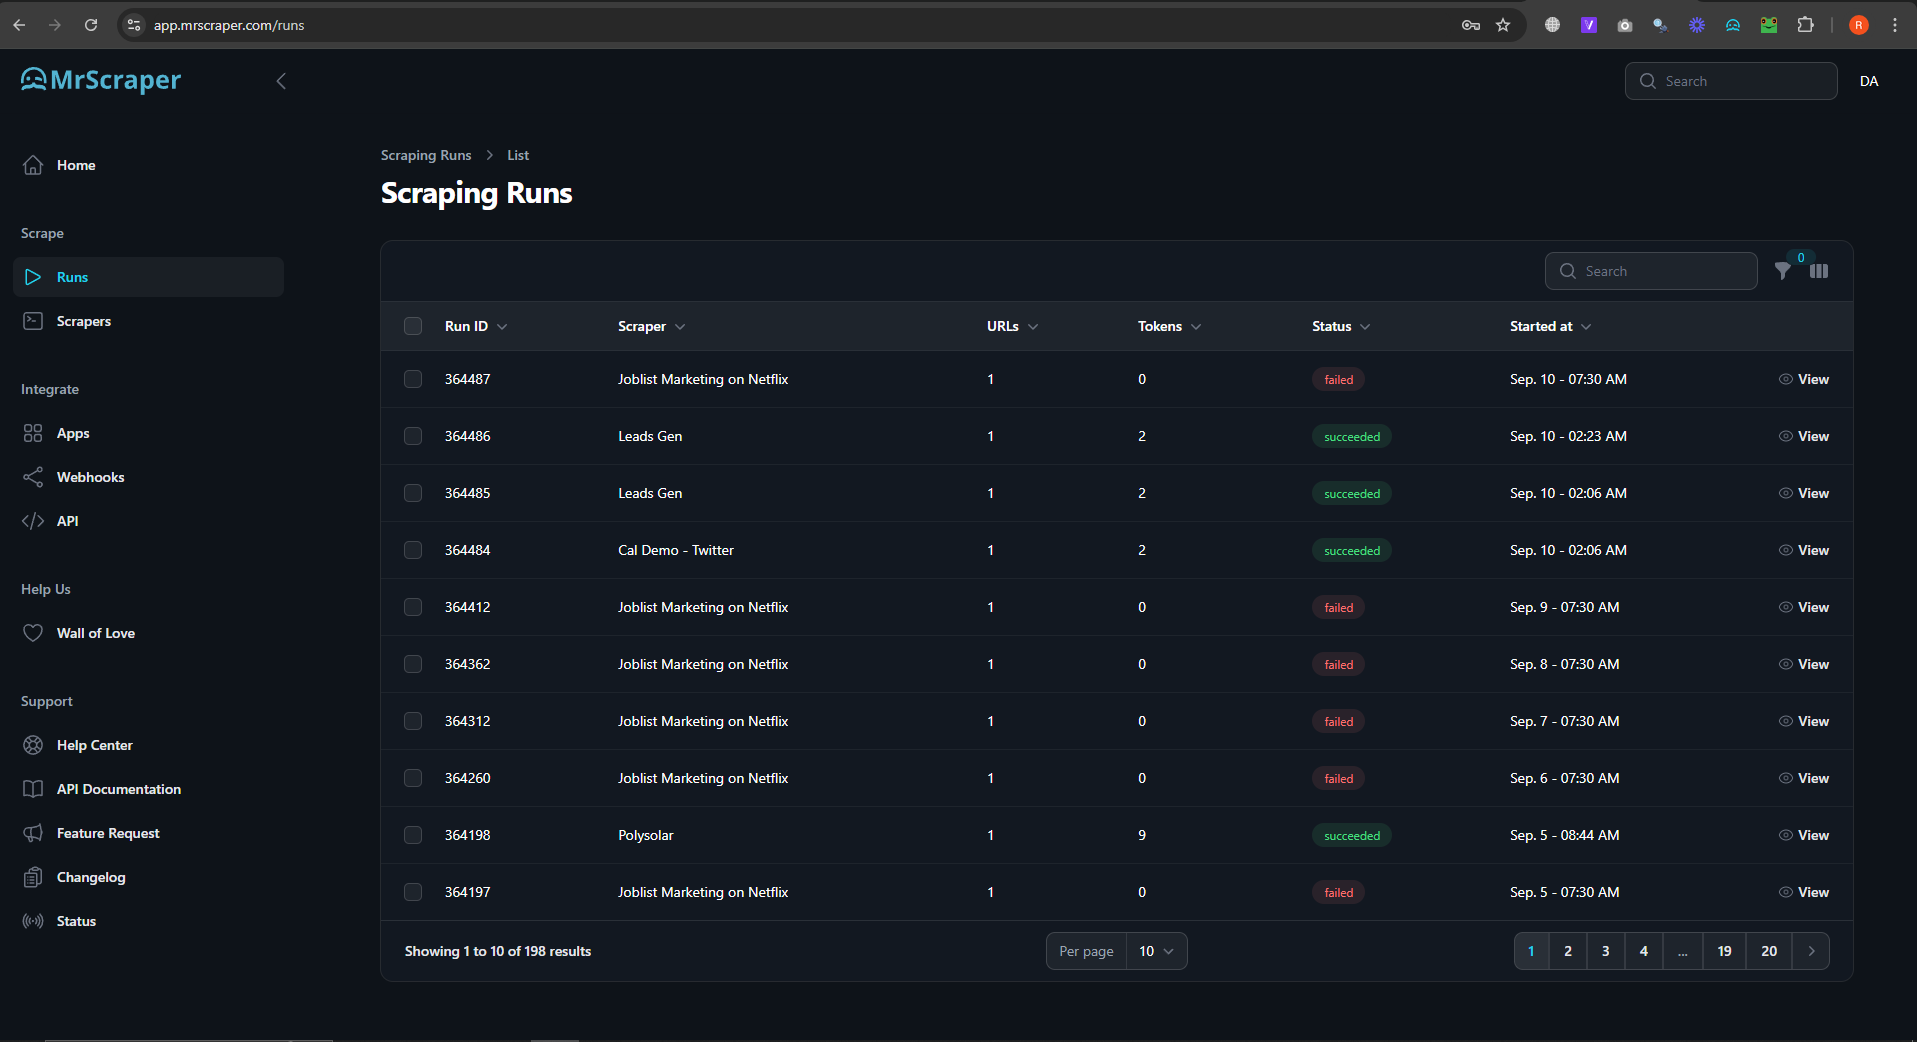Open Webhooks in the sidebar

(x=148, y=477)
